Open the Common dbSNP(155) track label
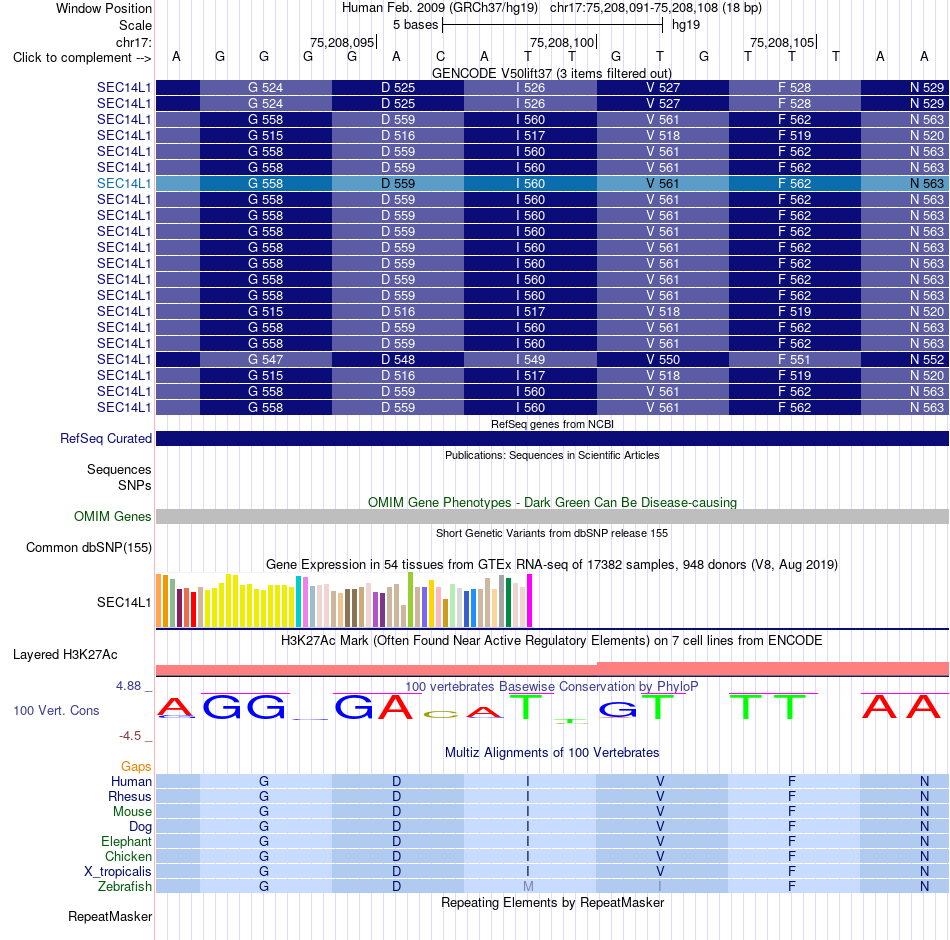 89,547
